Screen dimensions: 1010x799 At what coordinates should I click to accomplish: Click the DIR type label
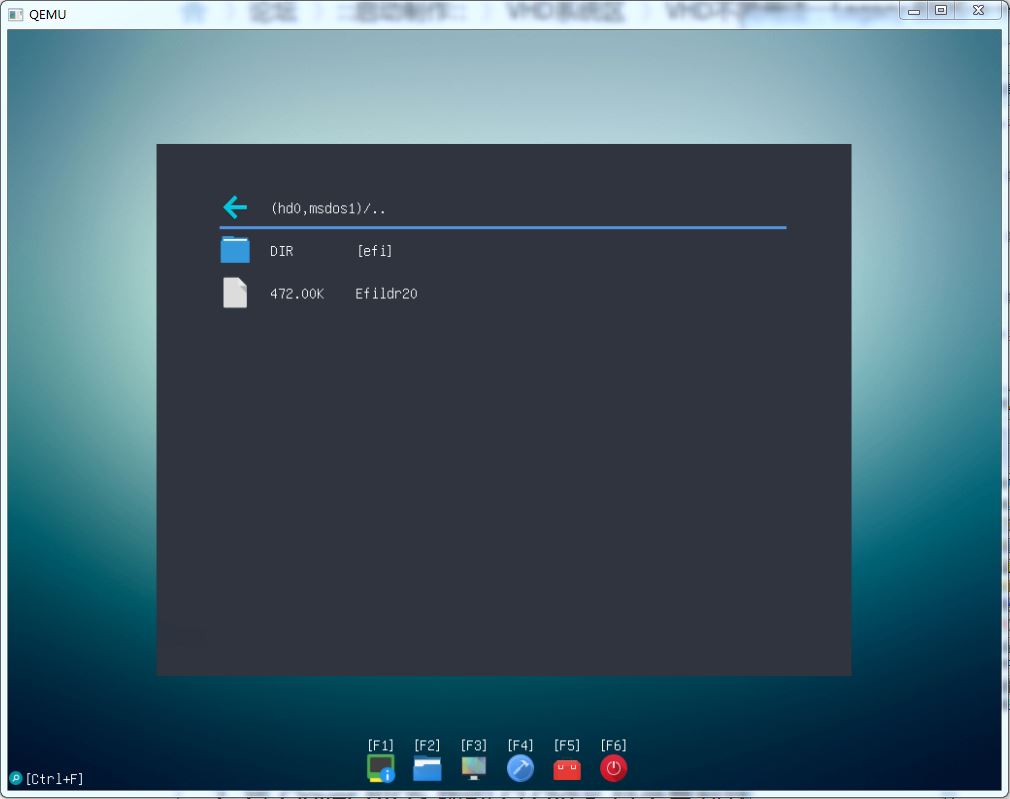tap(282, 251)
